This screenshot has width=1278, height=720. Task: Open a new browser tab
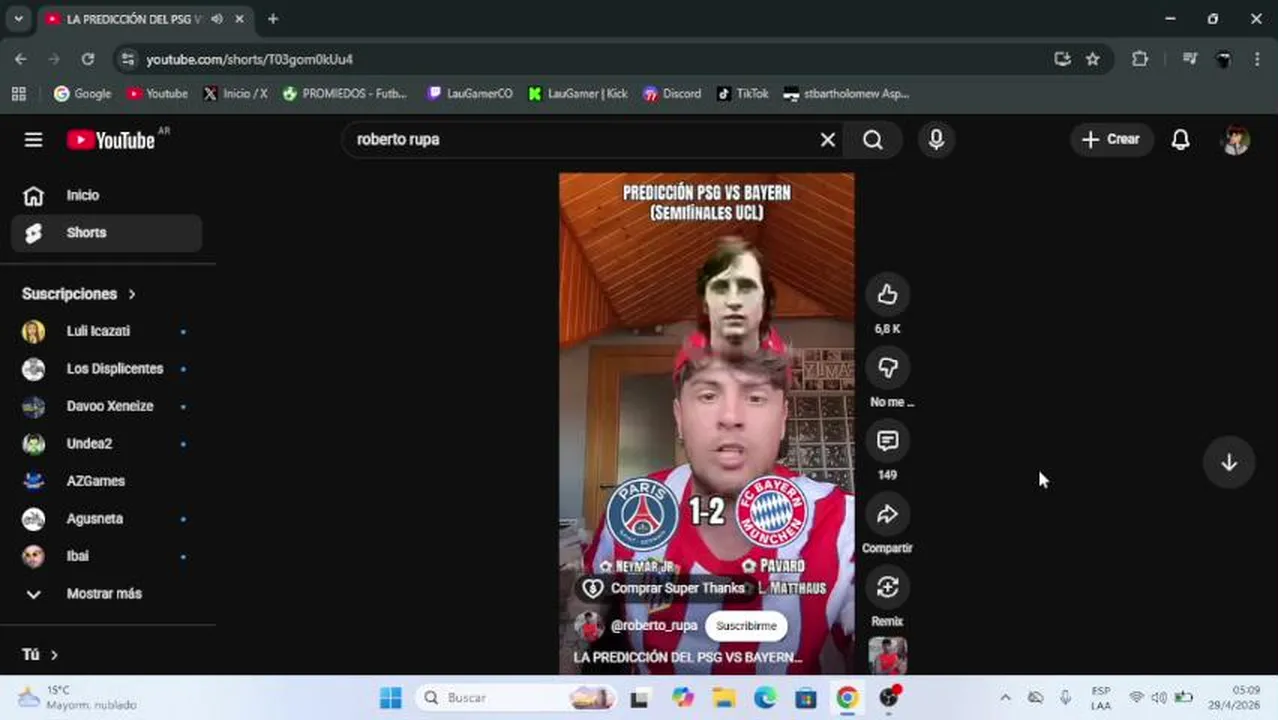tap(273, 19)
